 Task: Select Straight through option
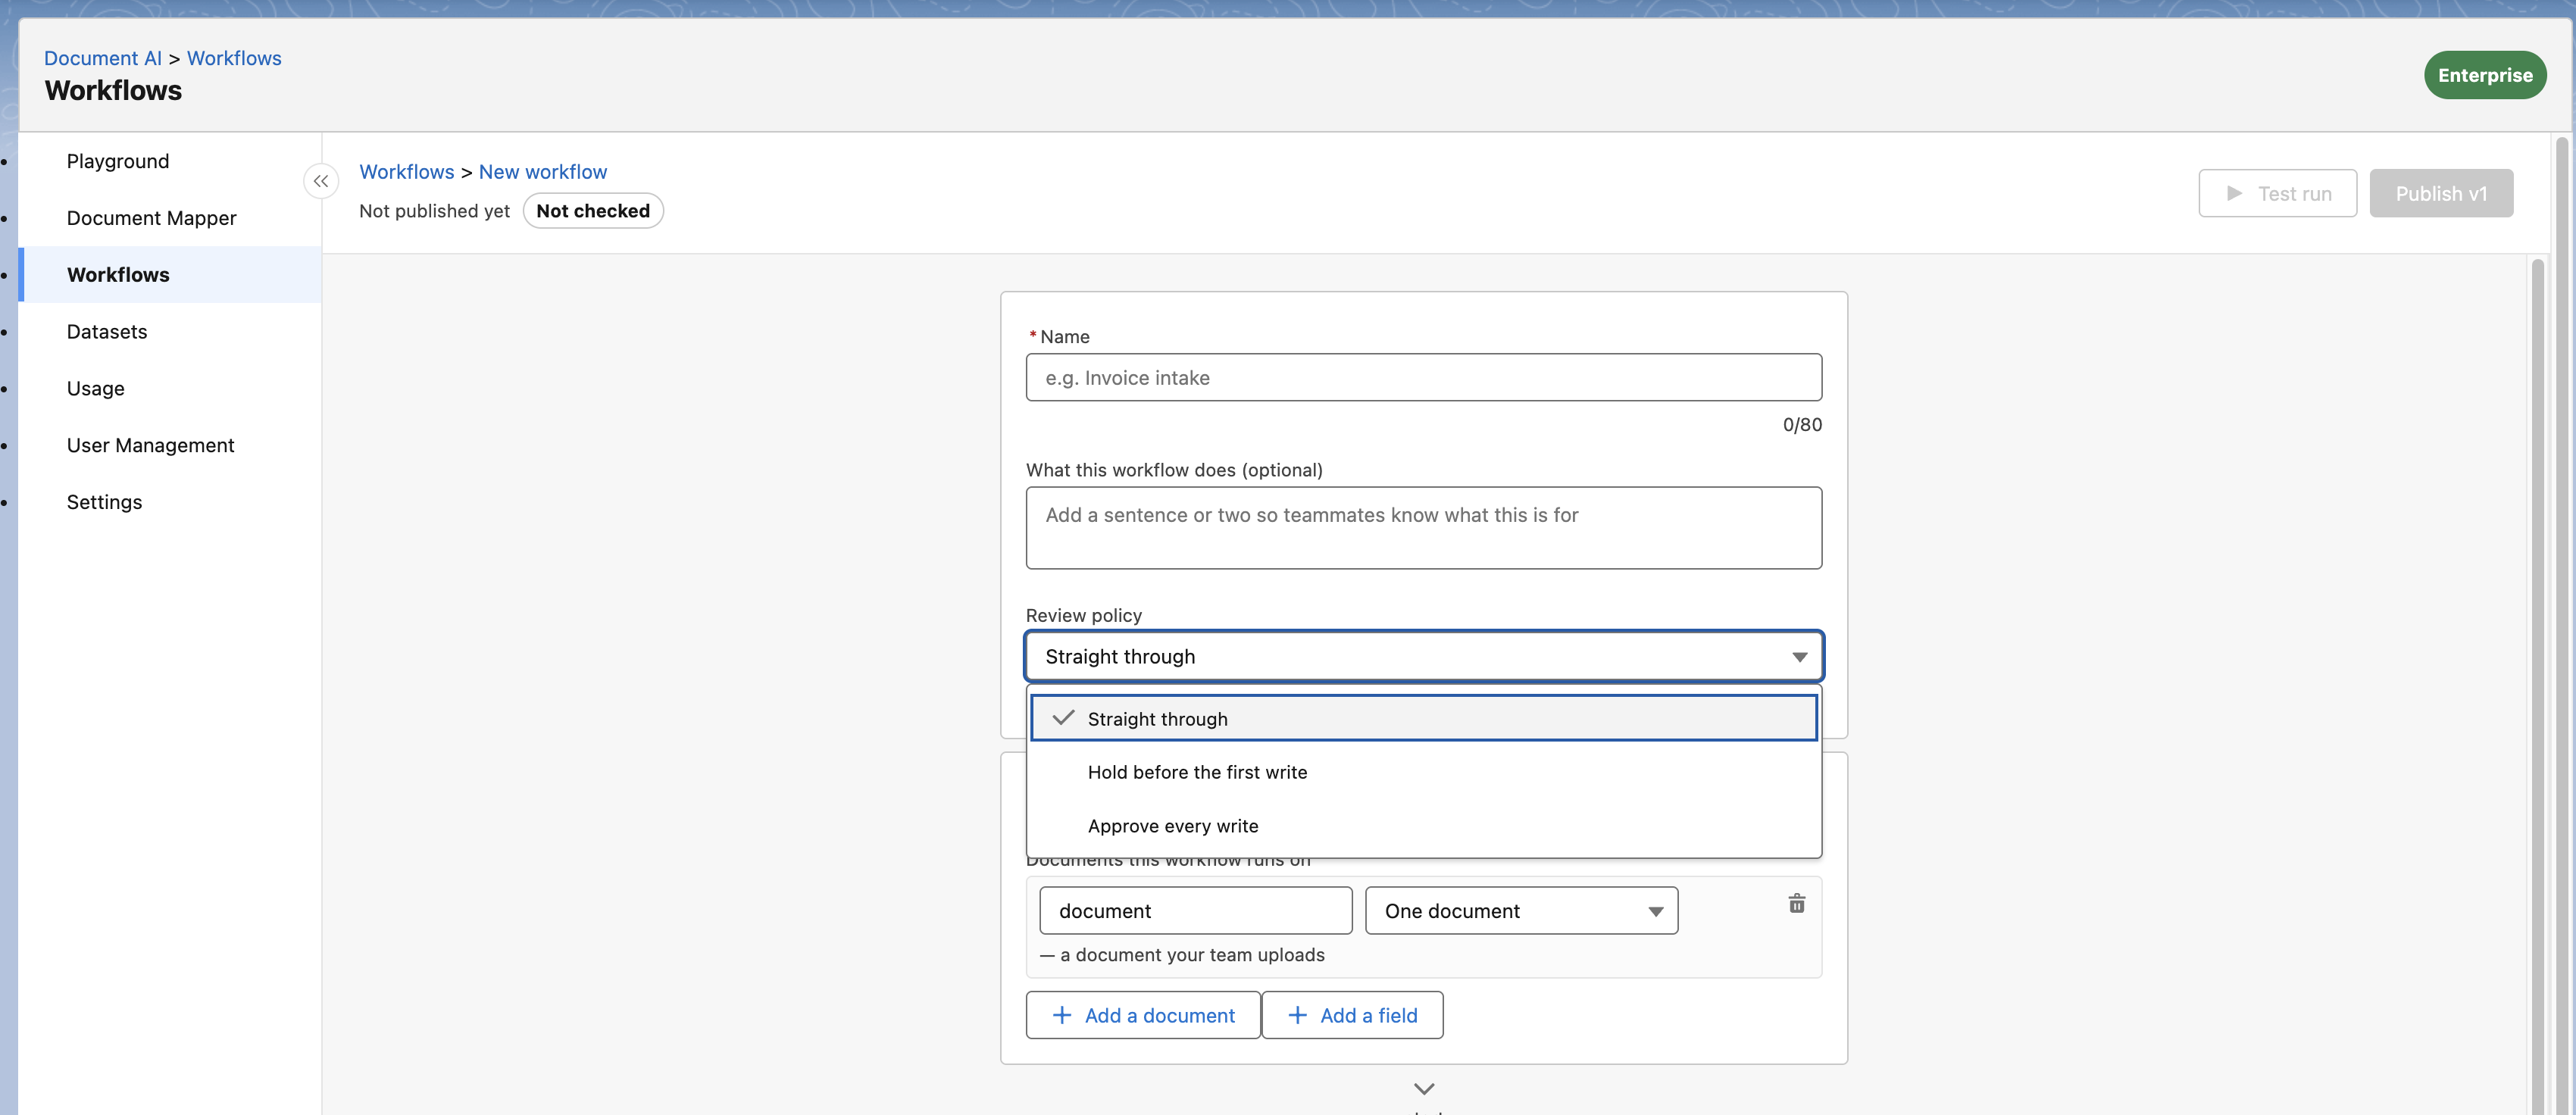tap(1423, 718)
